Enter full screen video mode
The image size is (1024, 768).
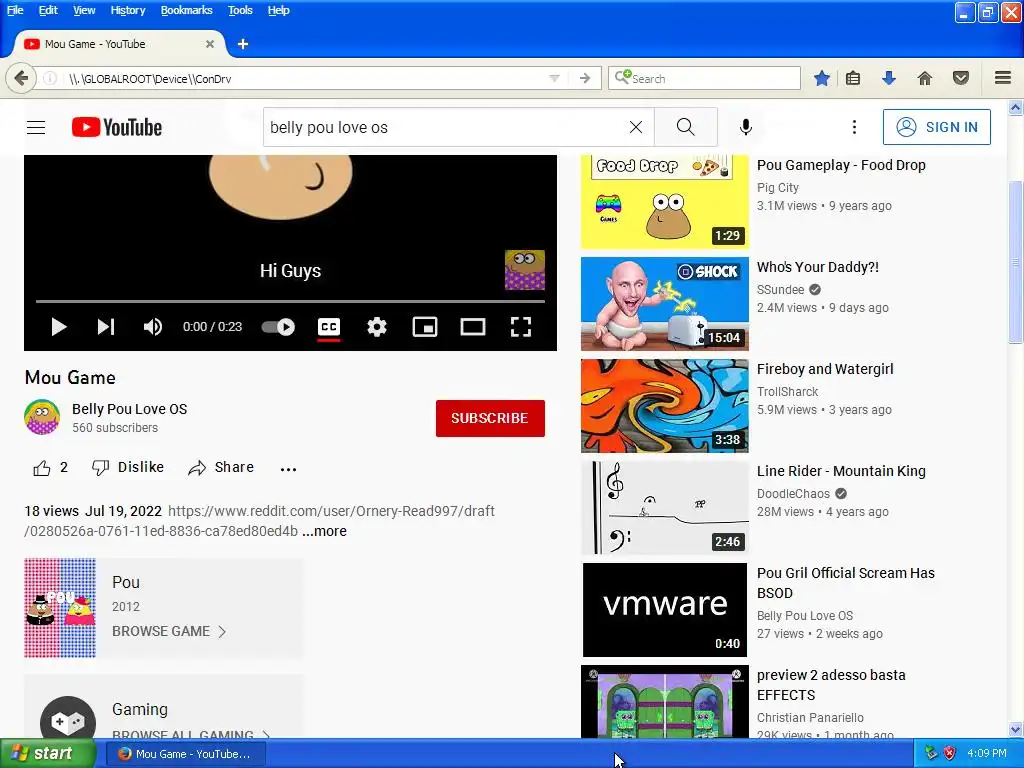(520, 327)
